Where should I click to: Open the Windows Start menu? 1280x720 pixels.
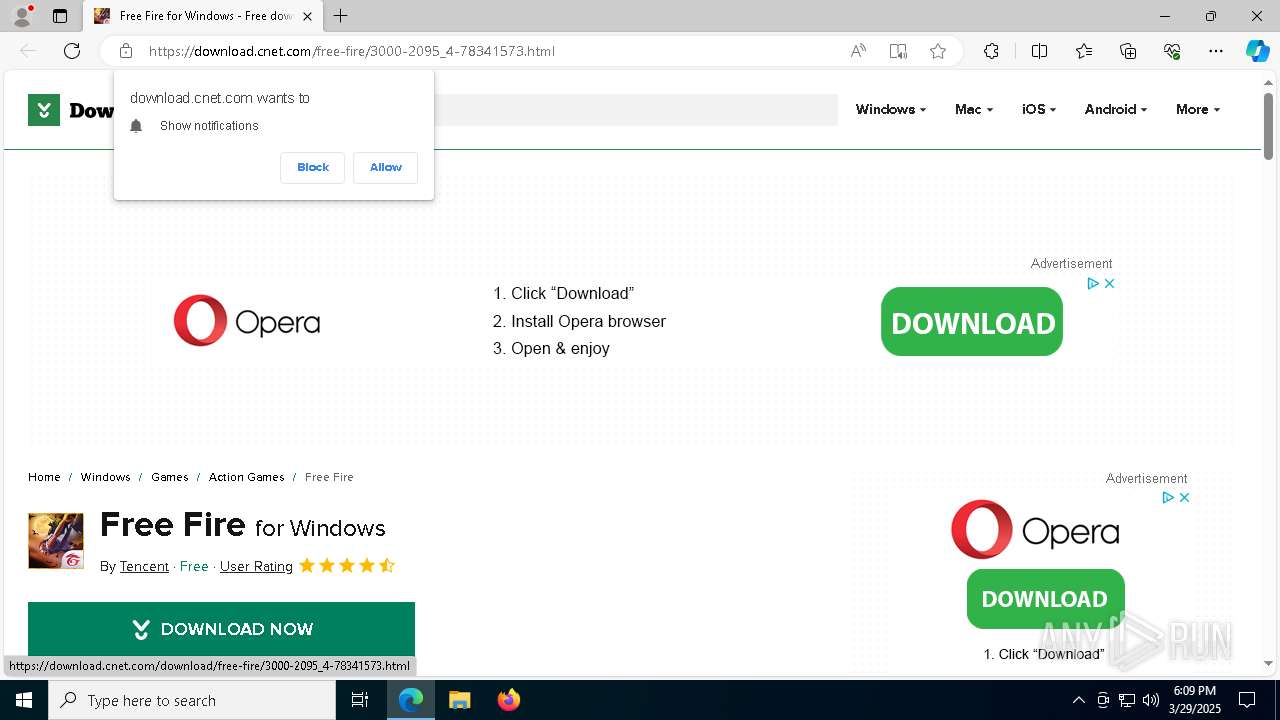pos(24,700)
